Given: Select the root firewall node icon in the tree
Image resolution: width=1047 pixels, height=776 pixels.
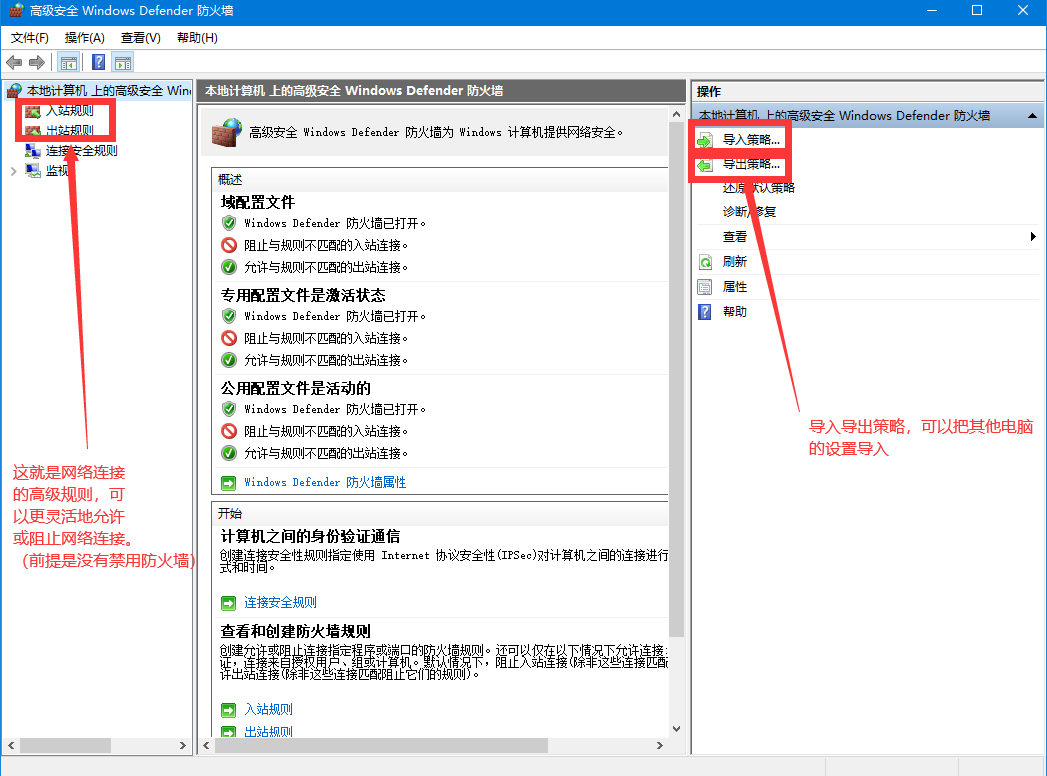Looking at the screenshot, I should 14,90.
